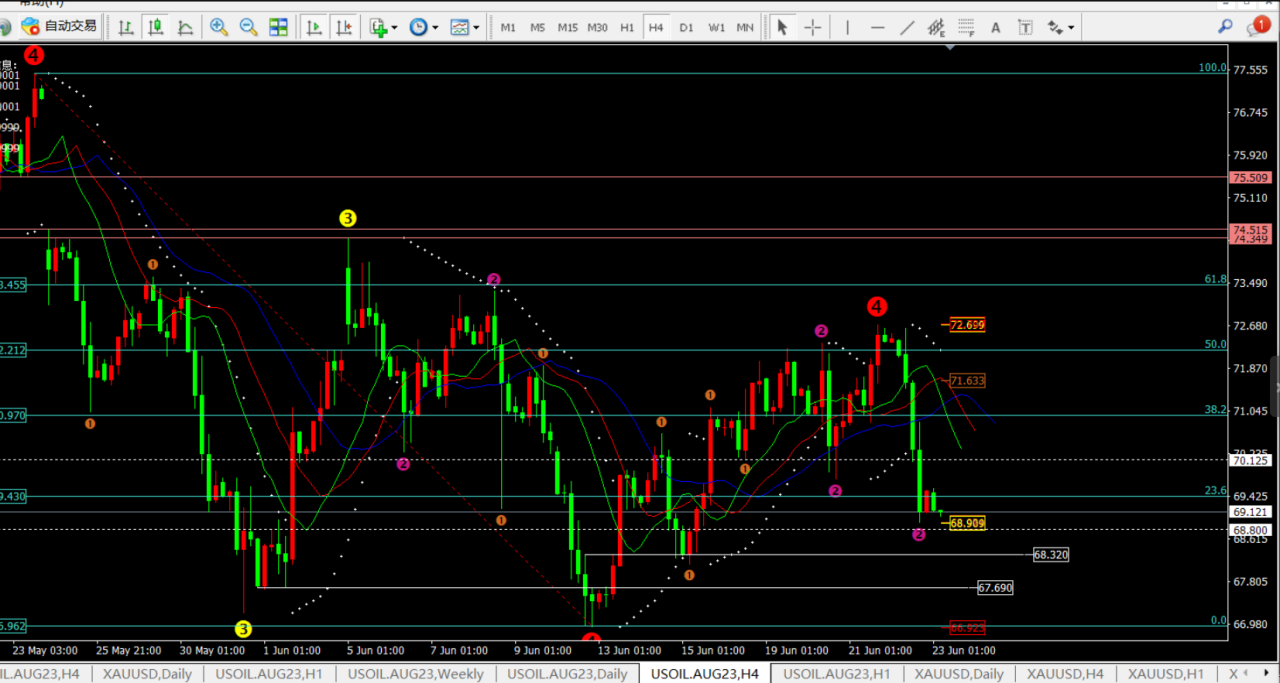Switch to the XAUUSD,H4 tab
Screen dimensions: 1280x683
click(x=1065, y=674)
